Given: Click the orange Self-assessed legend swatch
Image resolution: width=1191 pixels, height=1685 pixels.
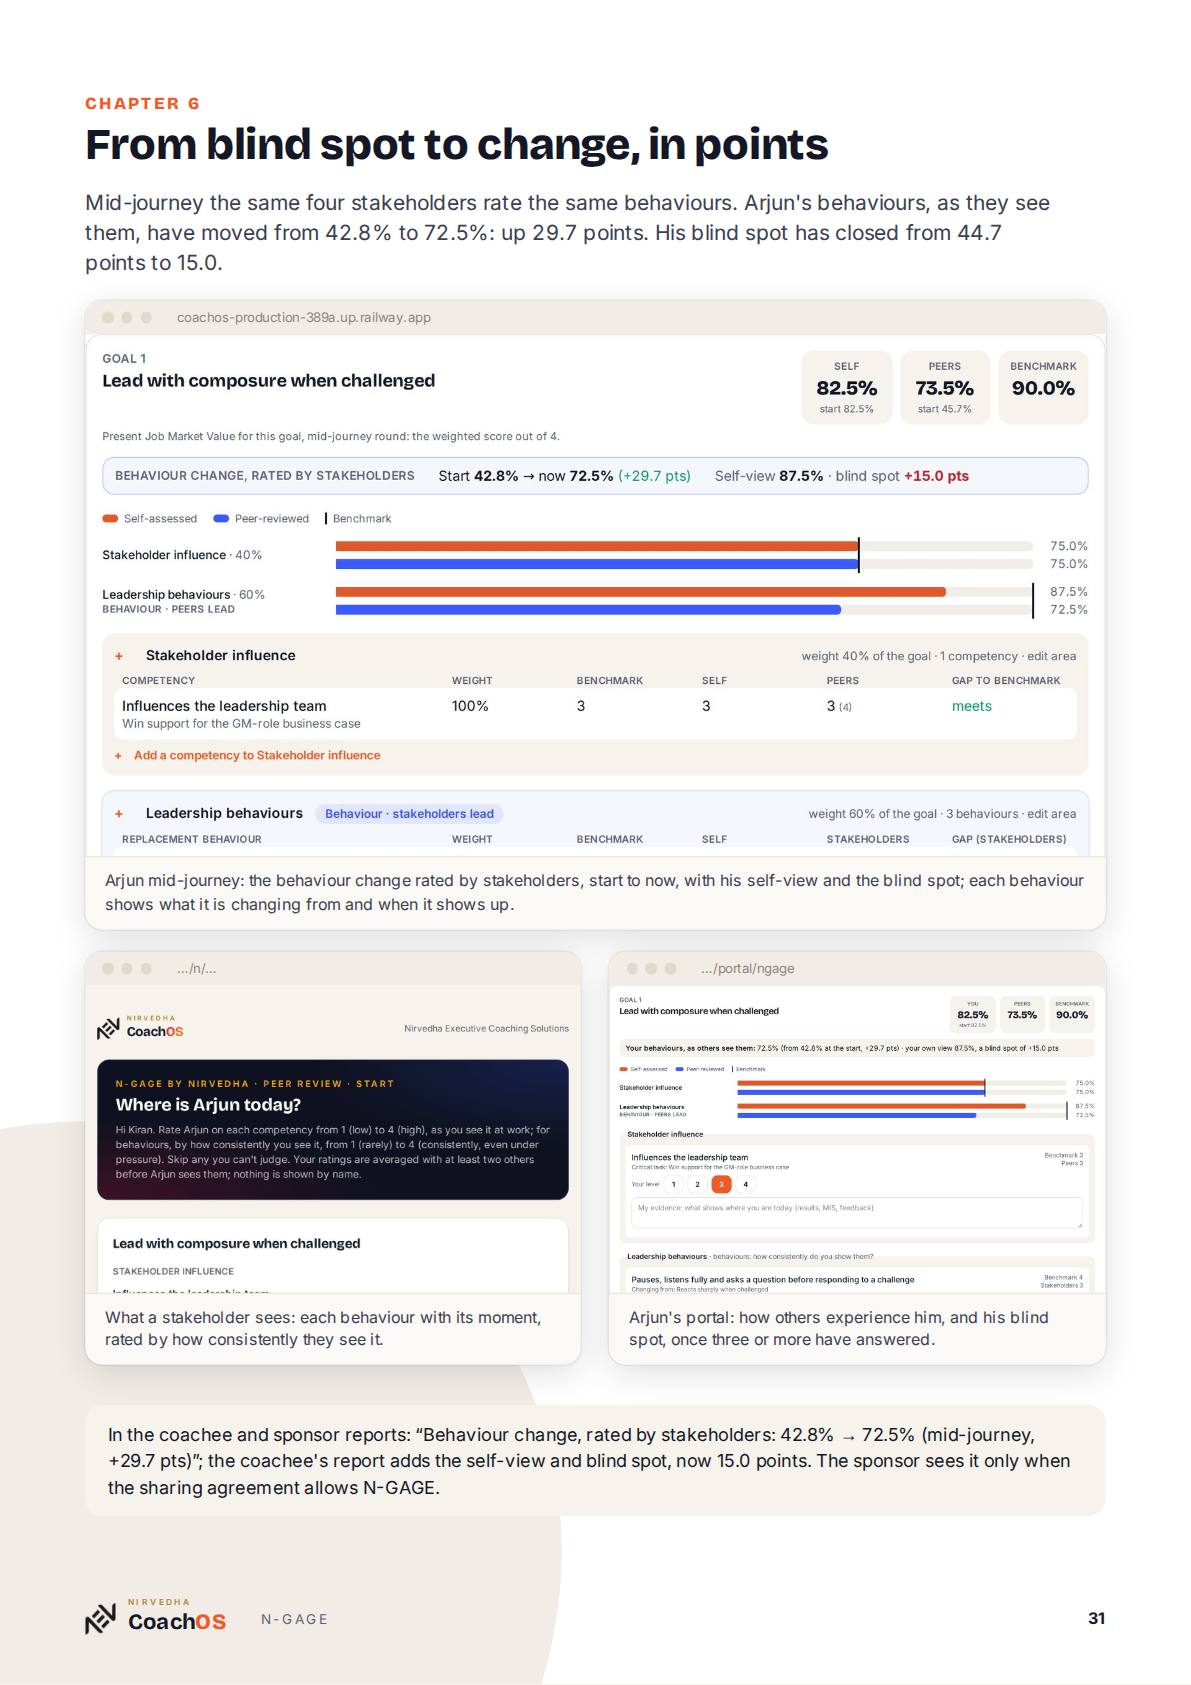Looking at the screenshot, I should tap(110, 519).
